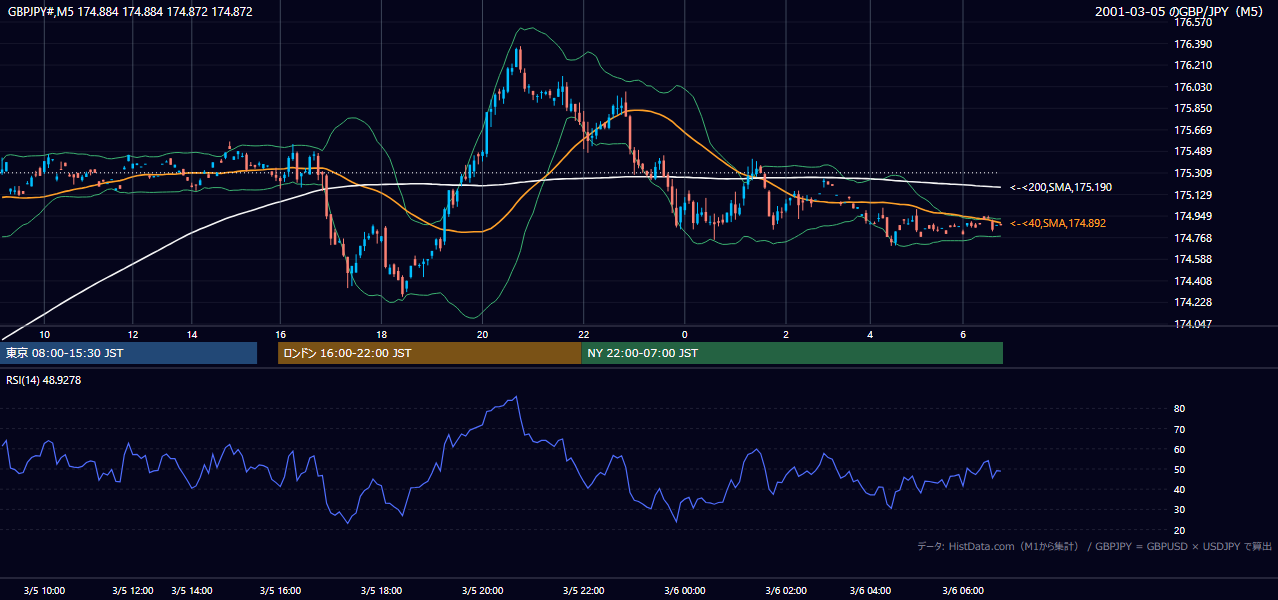The image size is (1278, 600).
Task: Click the 176.390 price axis value
Action: tap(1192, 44)
